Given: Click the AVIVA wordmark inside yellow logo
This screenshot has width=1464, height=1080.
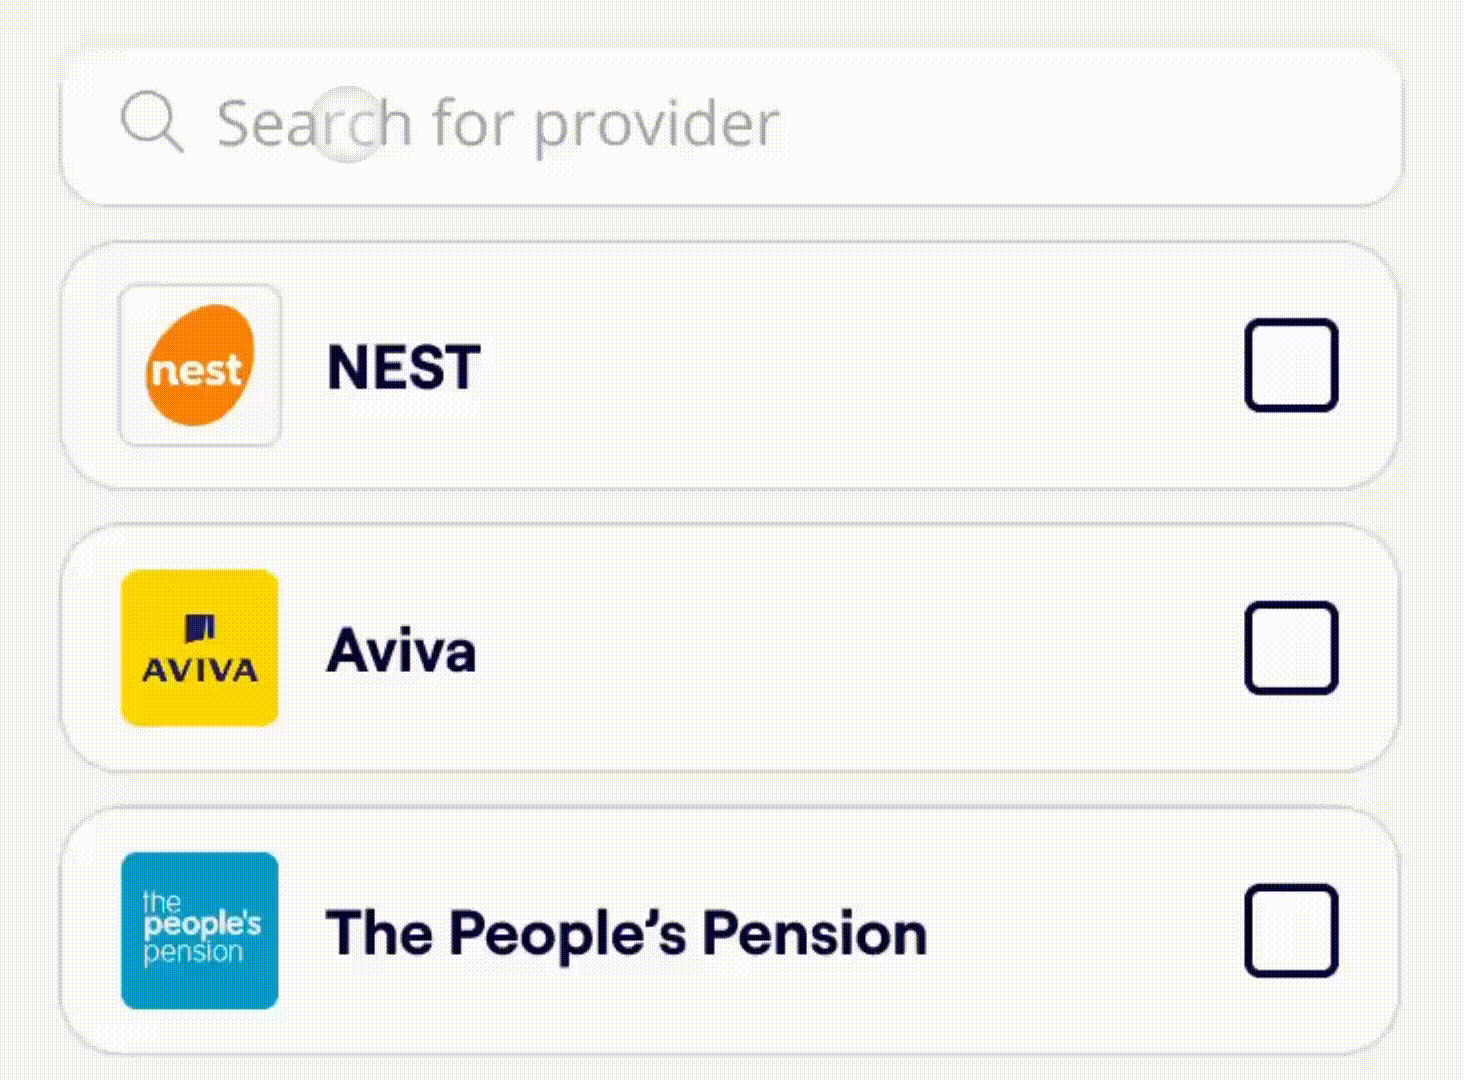Looking at the screenshot, I should point(200,670).
